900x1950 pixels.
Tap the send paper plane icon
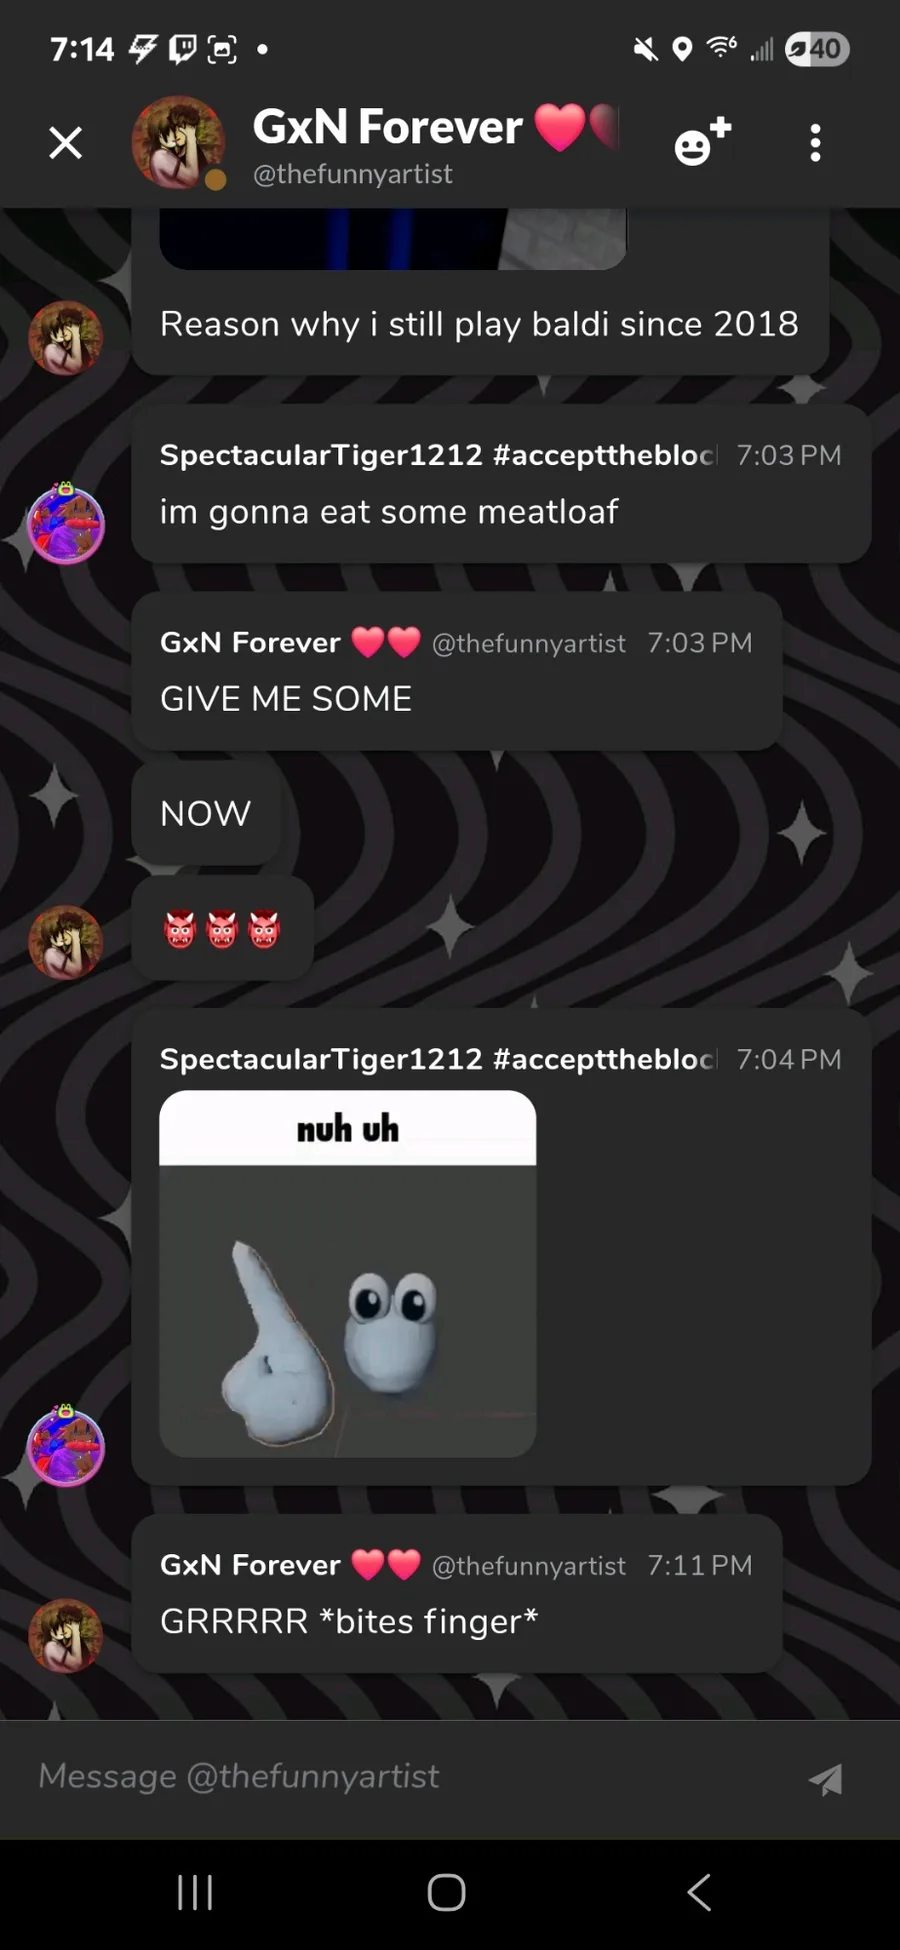click(826, 1779)
